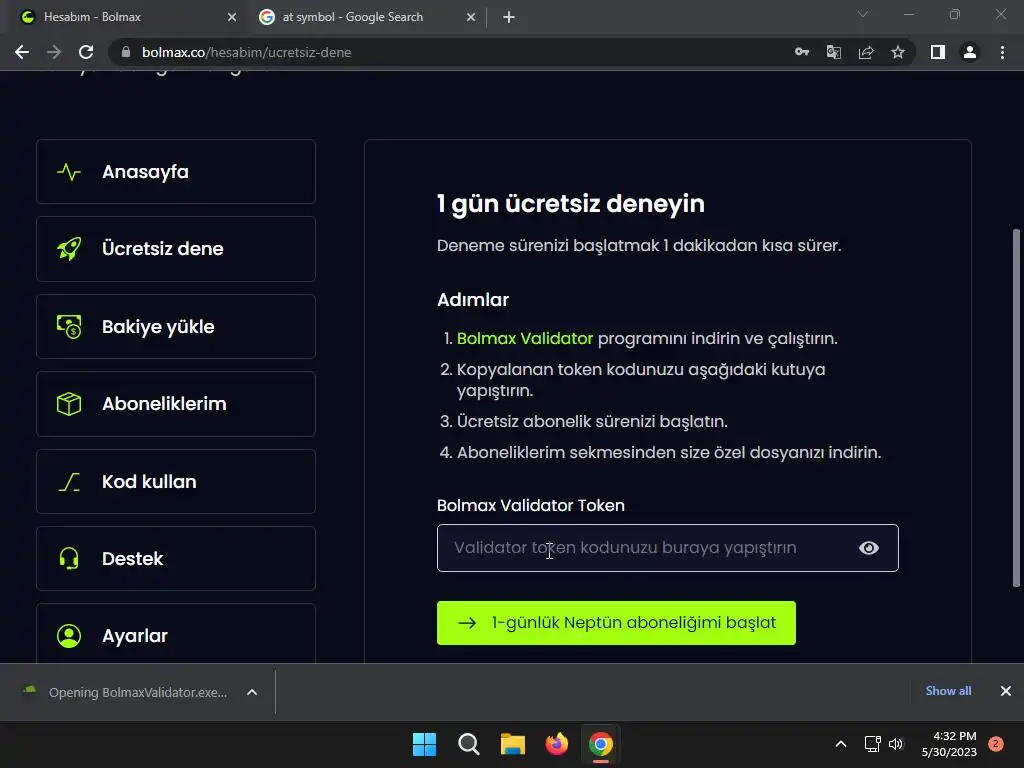Close the Hesabım - Bolmax tab

232,17
